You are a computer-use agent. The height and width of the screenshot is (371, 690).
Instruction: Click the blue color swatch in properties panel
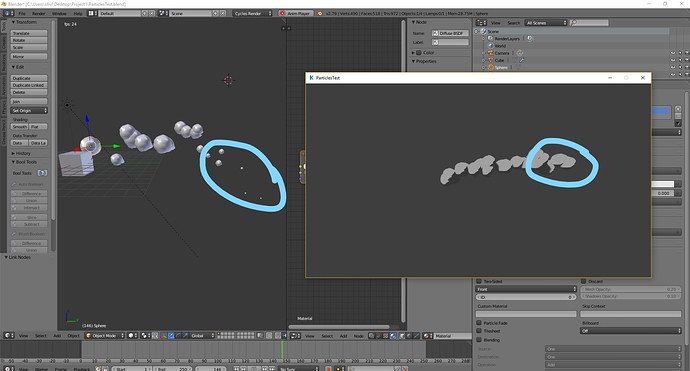[661, 111]
